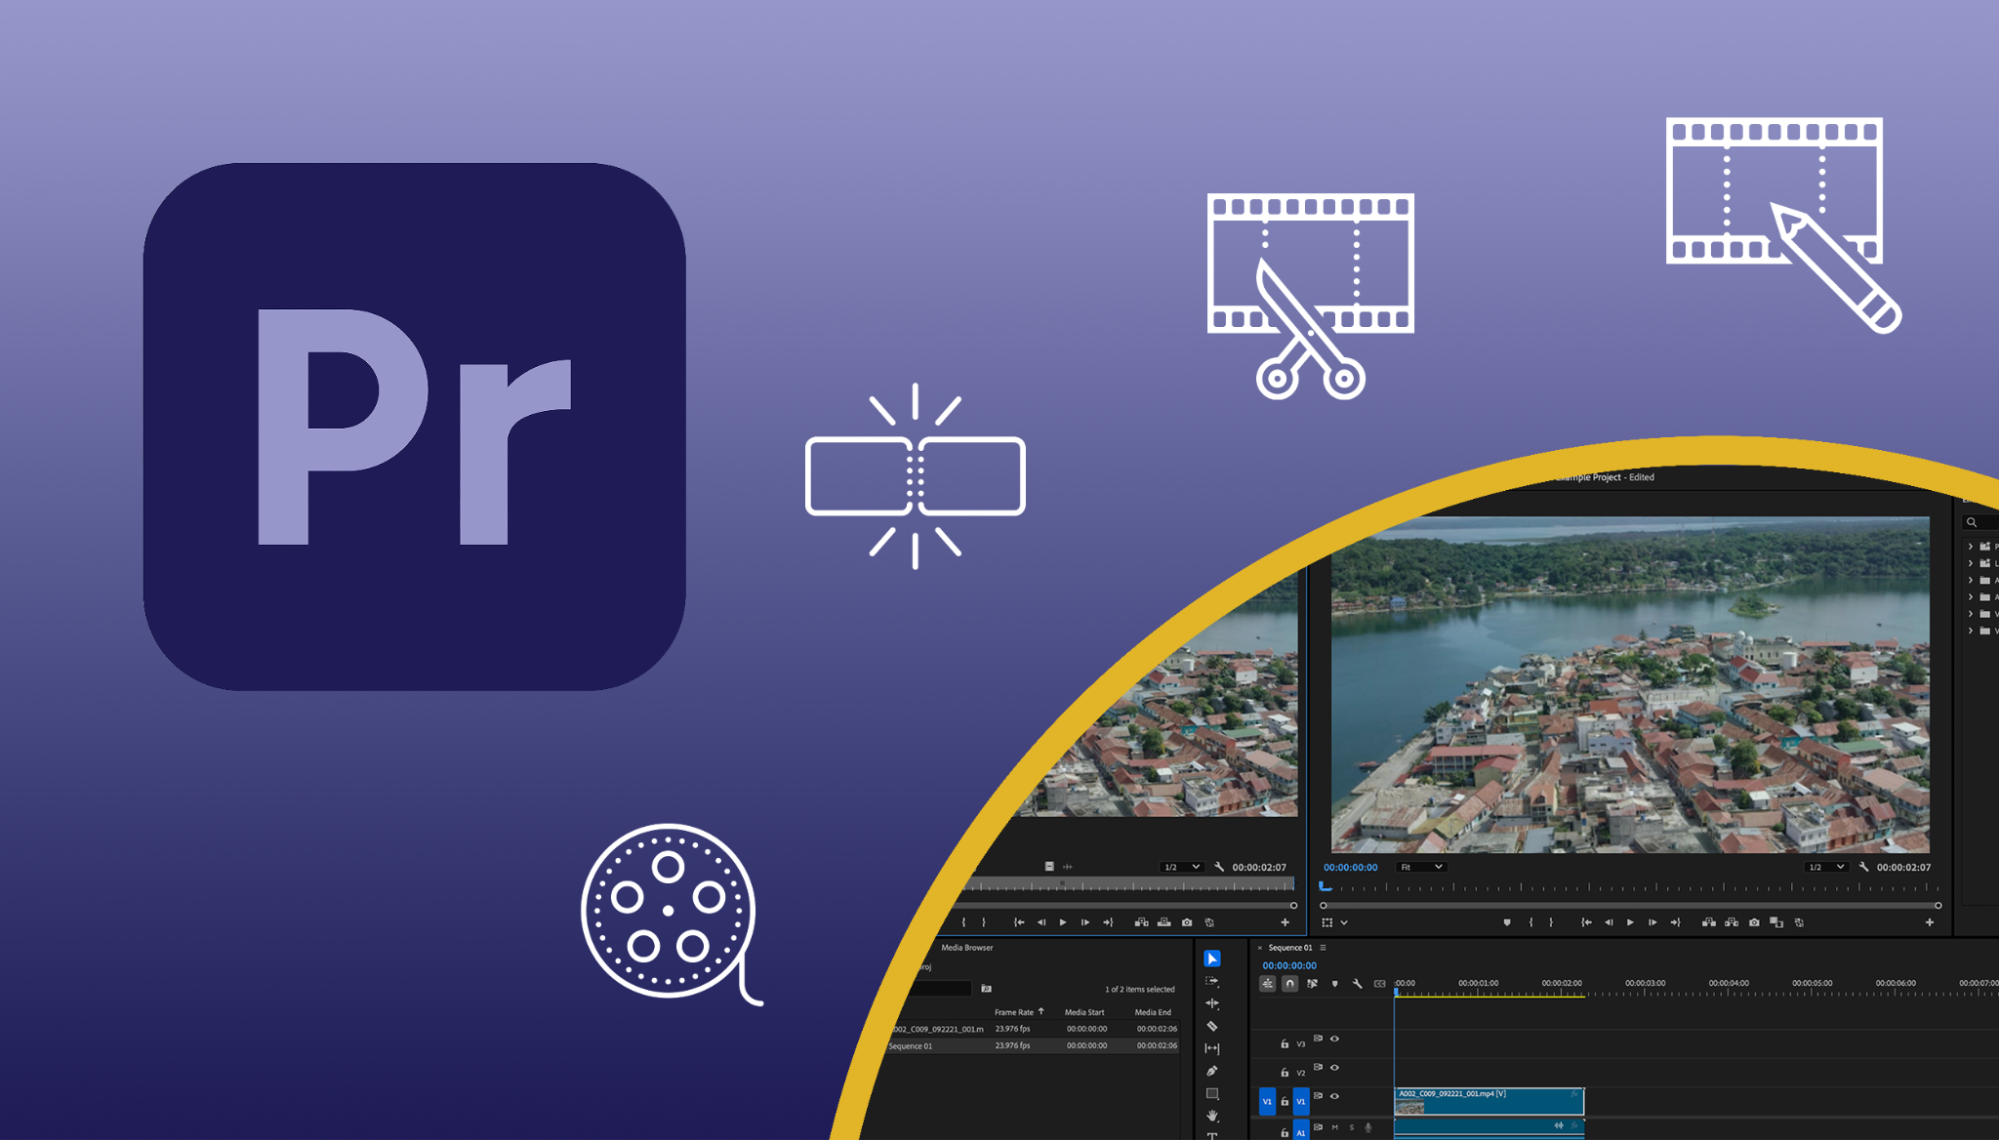Screen dimensions: 1999x1141
Task: Expand the first bin in right panel
Action: [1971, 546]
